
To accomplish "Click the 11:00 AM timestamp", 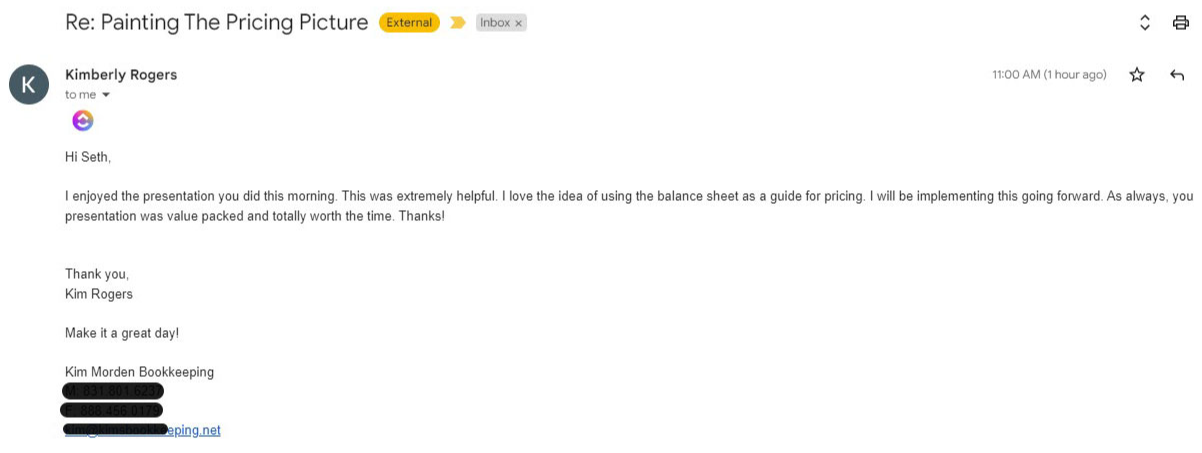I will click(1048, 75).
